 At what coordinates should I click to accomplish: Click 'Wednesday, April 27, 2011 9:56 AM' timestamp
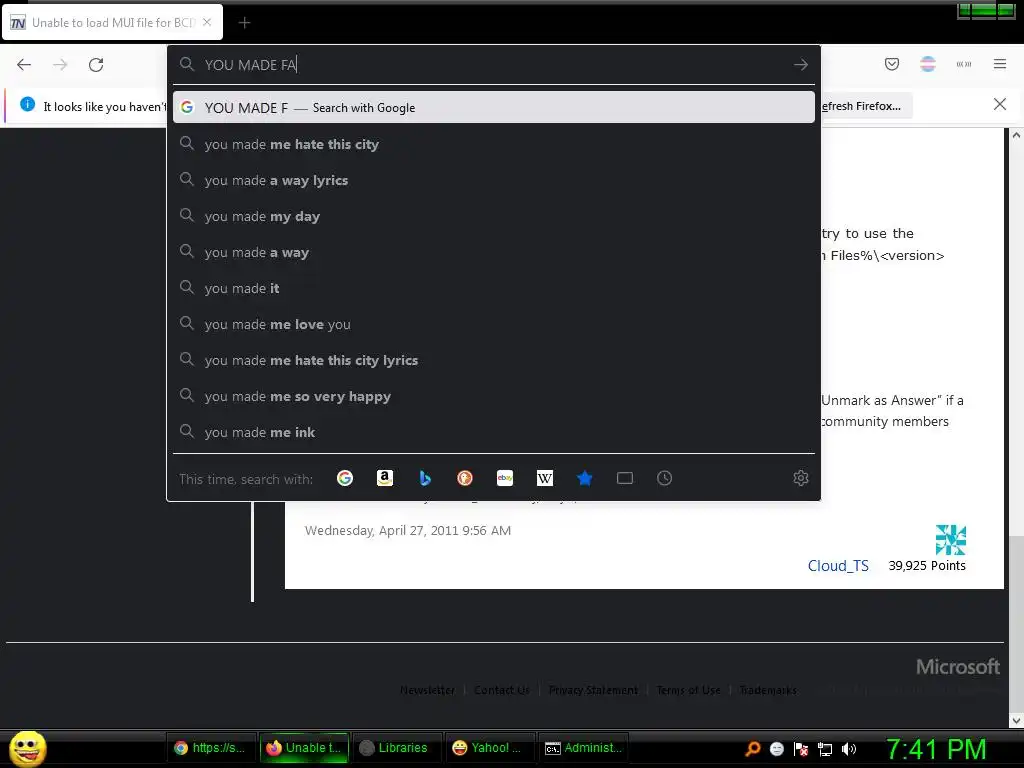408,530
